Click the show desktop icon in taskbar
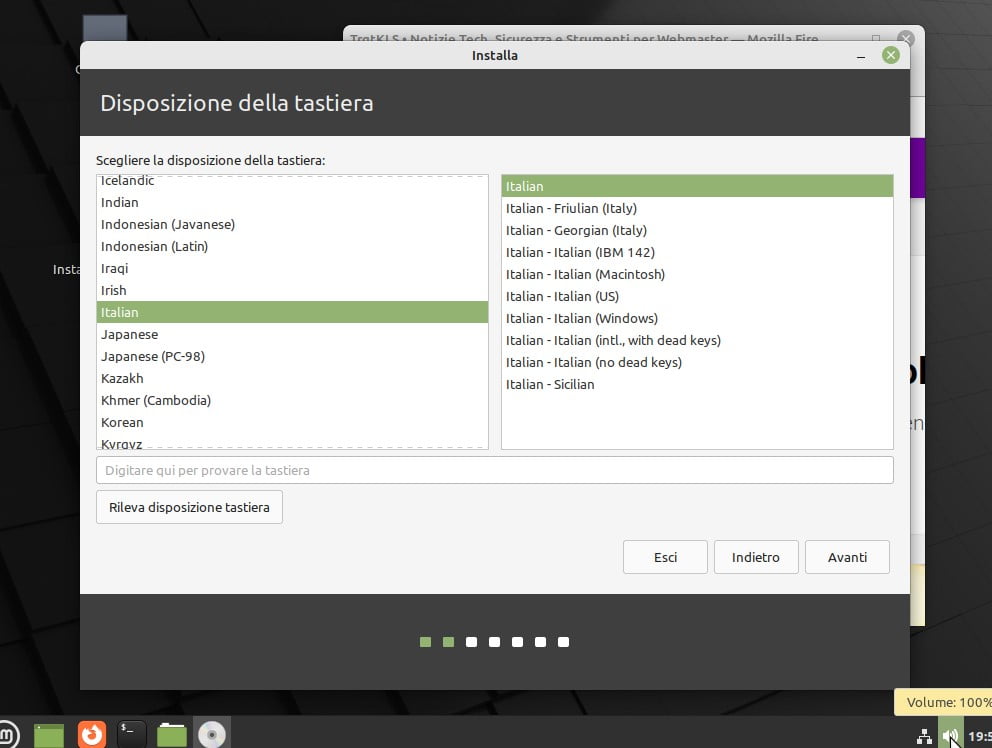Screen dimensions: 992x748 click(49, 735)
